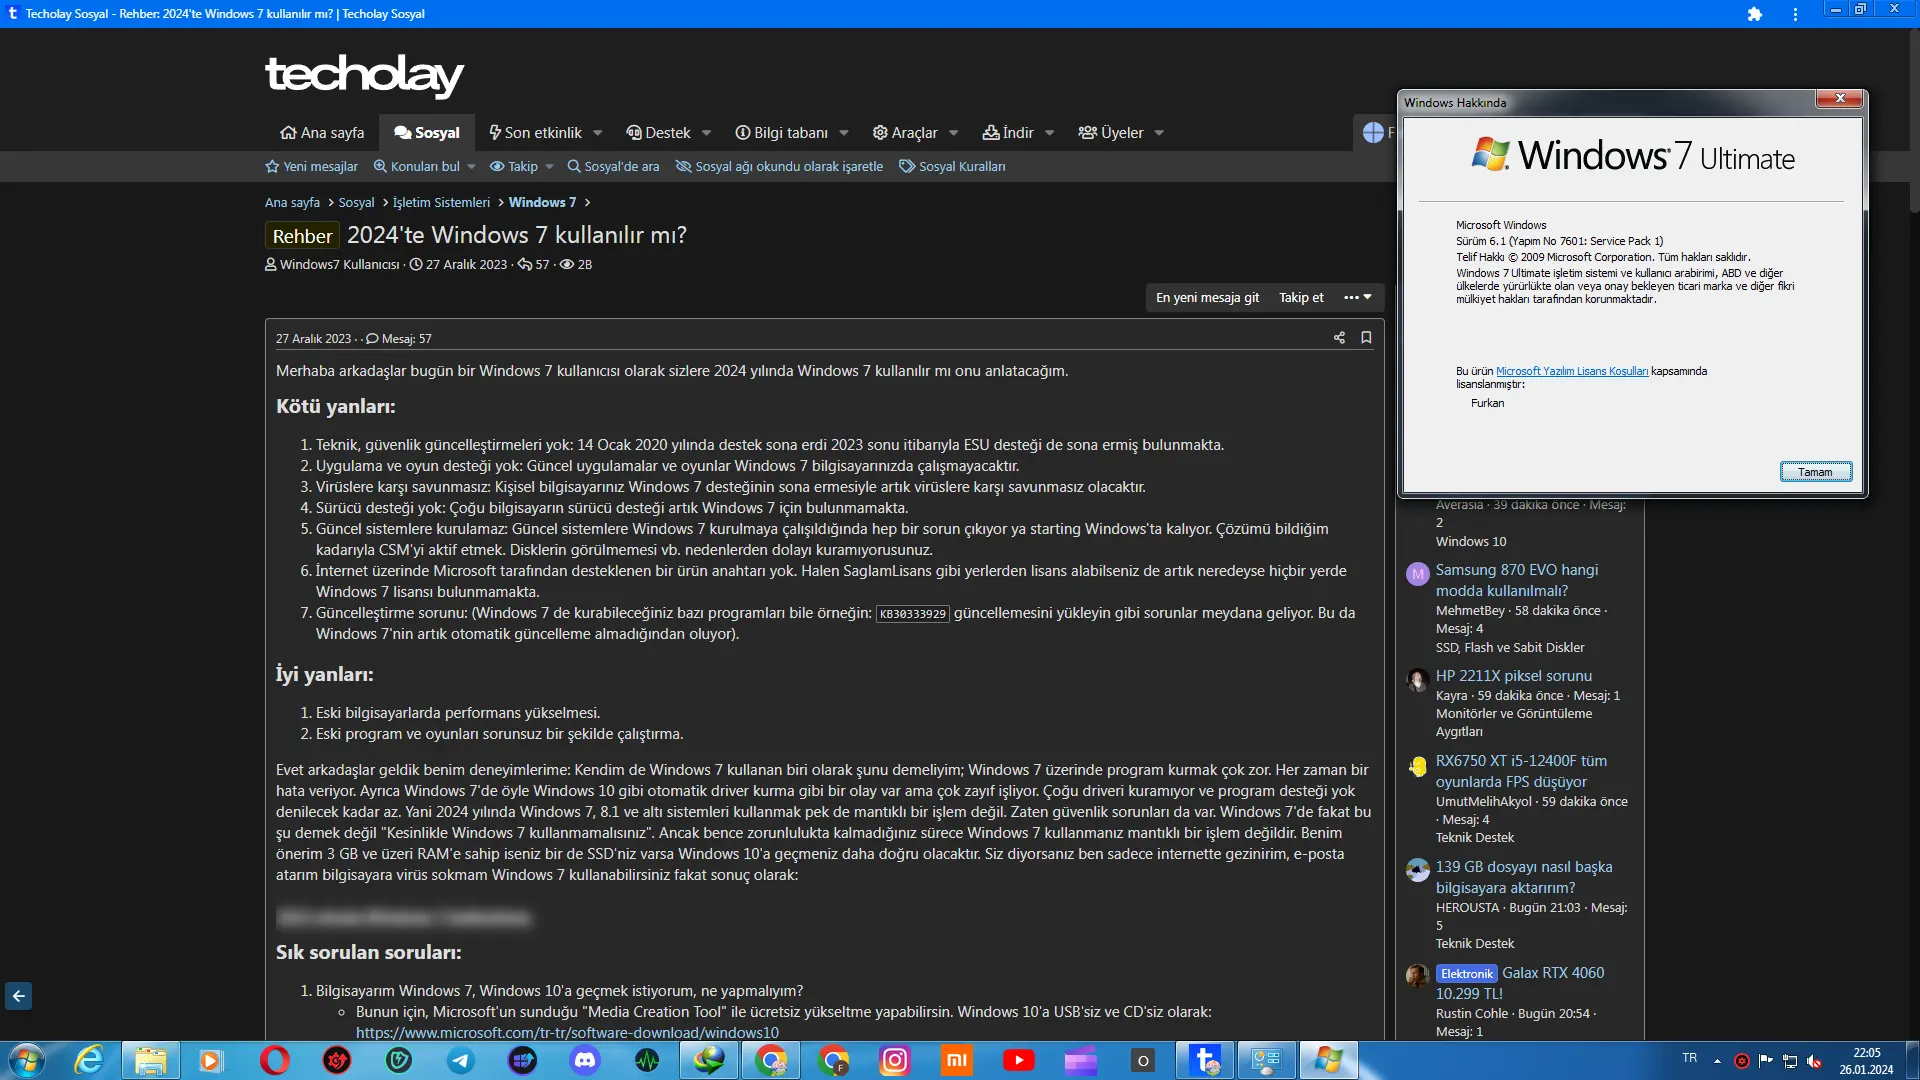The height and width of the screenshot is (1080, 1920).
Task: Click En yeni mesaja git button
Action: pos(1207,297)
